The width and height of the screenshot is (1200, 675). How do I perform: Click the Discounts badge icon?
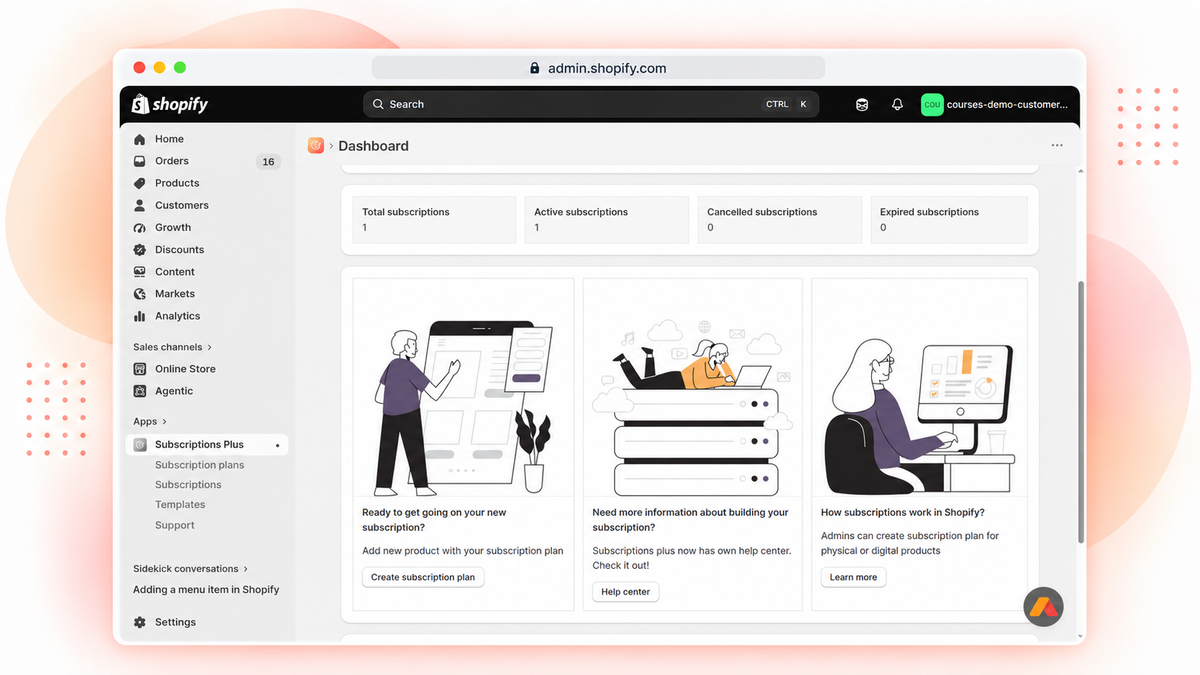click(140, 250)
